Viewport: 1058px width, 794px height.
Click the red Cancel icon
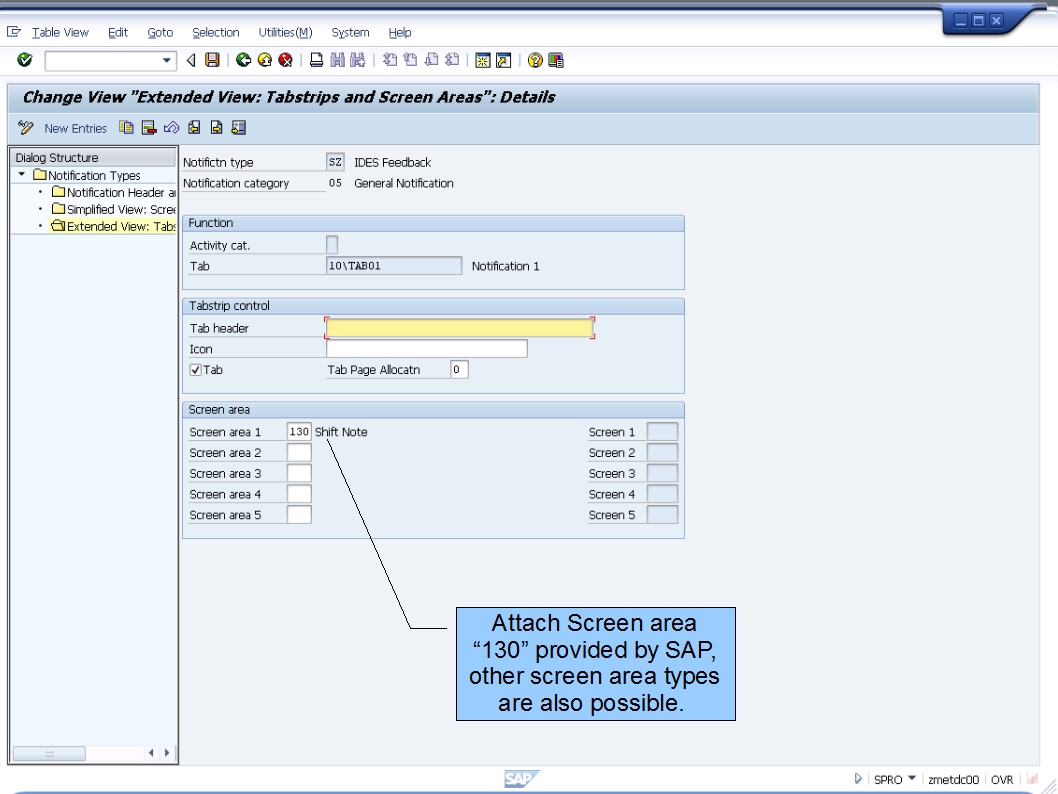(285, 60)
